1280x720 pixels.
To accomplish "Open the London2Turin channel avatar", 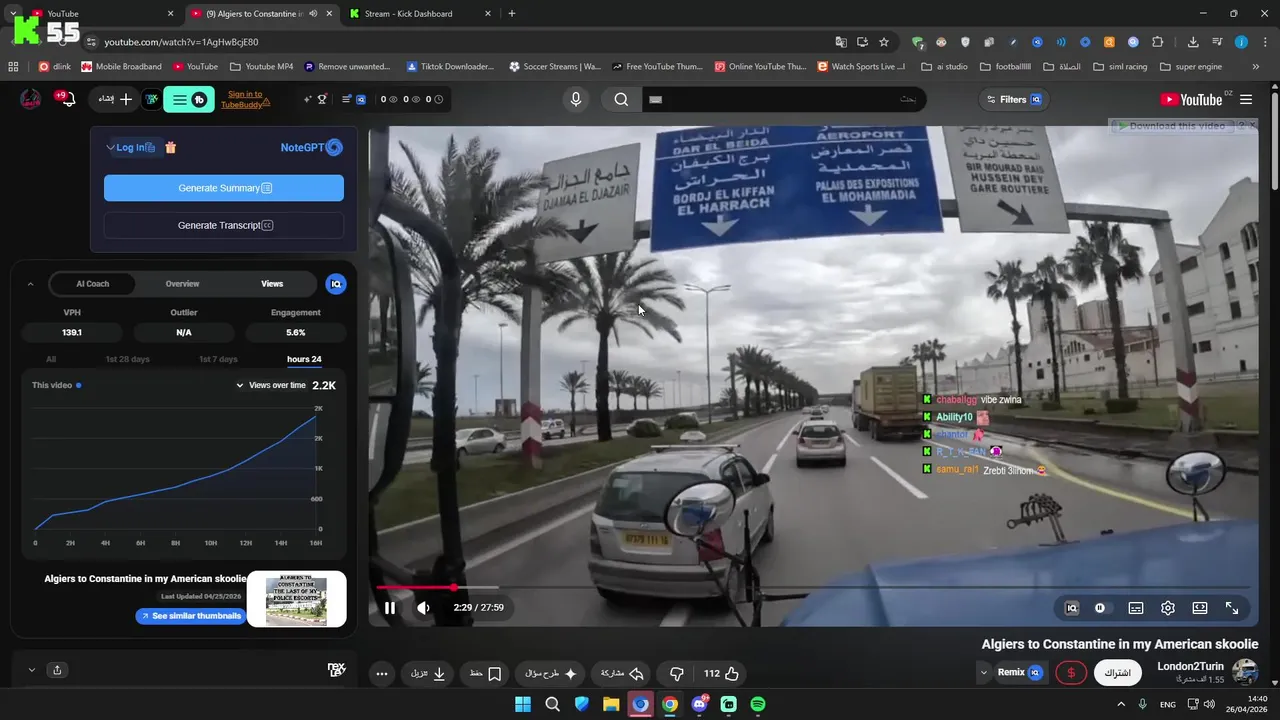I will (1245, 672).
